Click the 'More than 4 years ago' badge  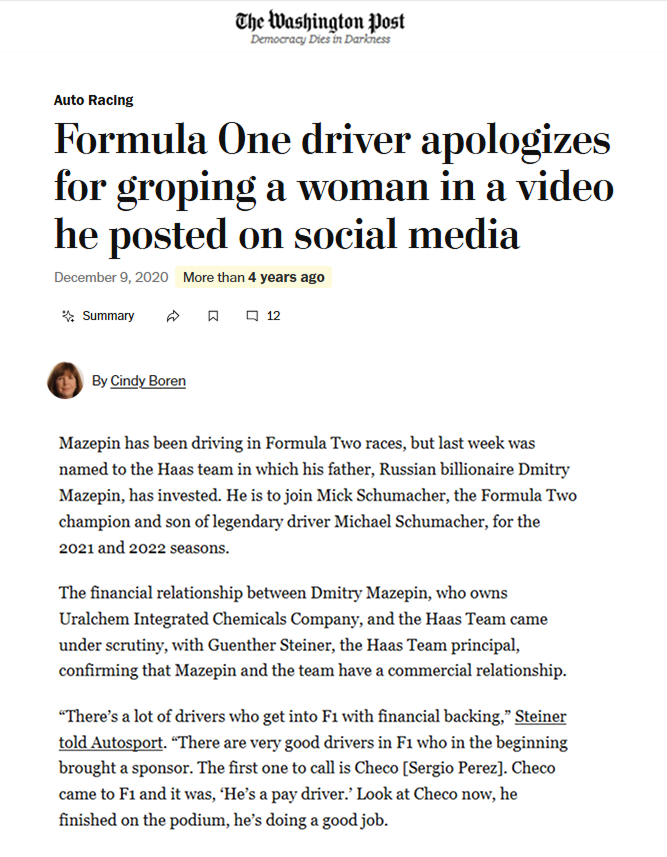(x=253, y=277)
